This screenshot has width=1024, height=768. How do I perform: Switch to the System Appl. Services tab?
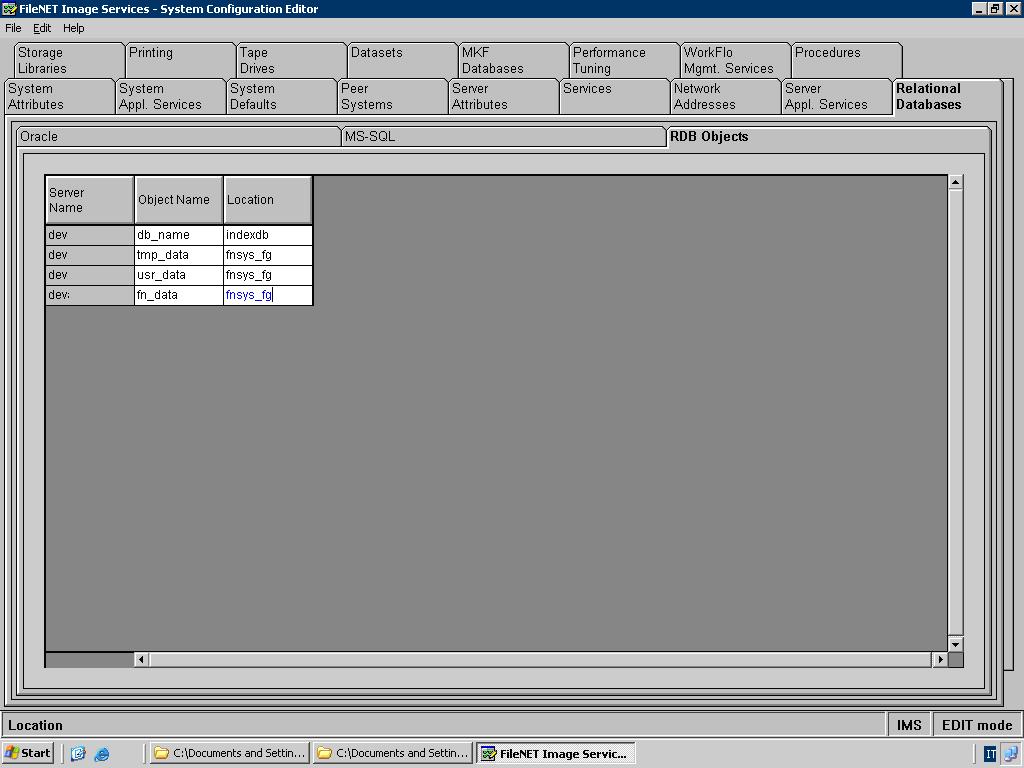click(x=170, y=97)
